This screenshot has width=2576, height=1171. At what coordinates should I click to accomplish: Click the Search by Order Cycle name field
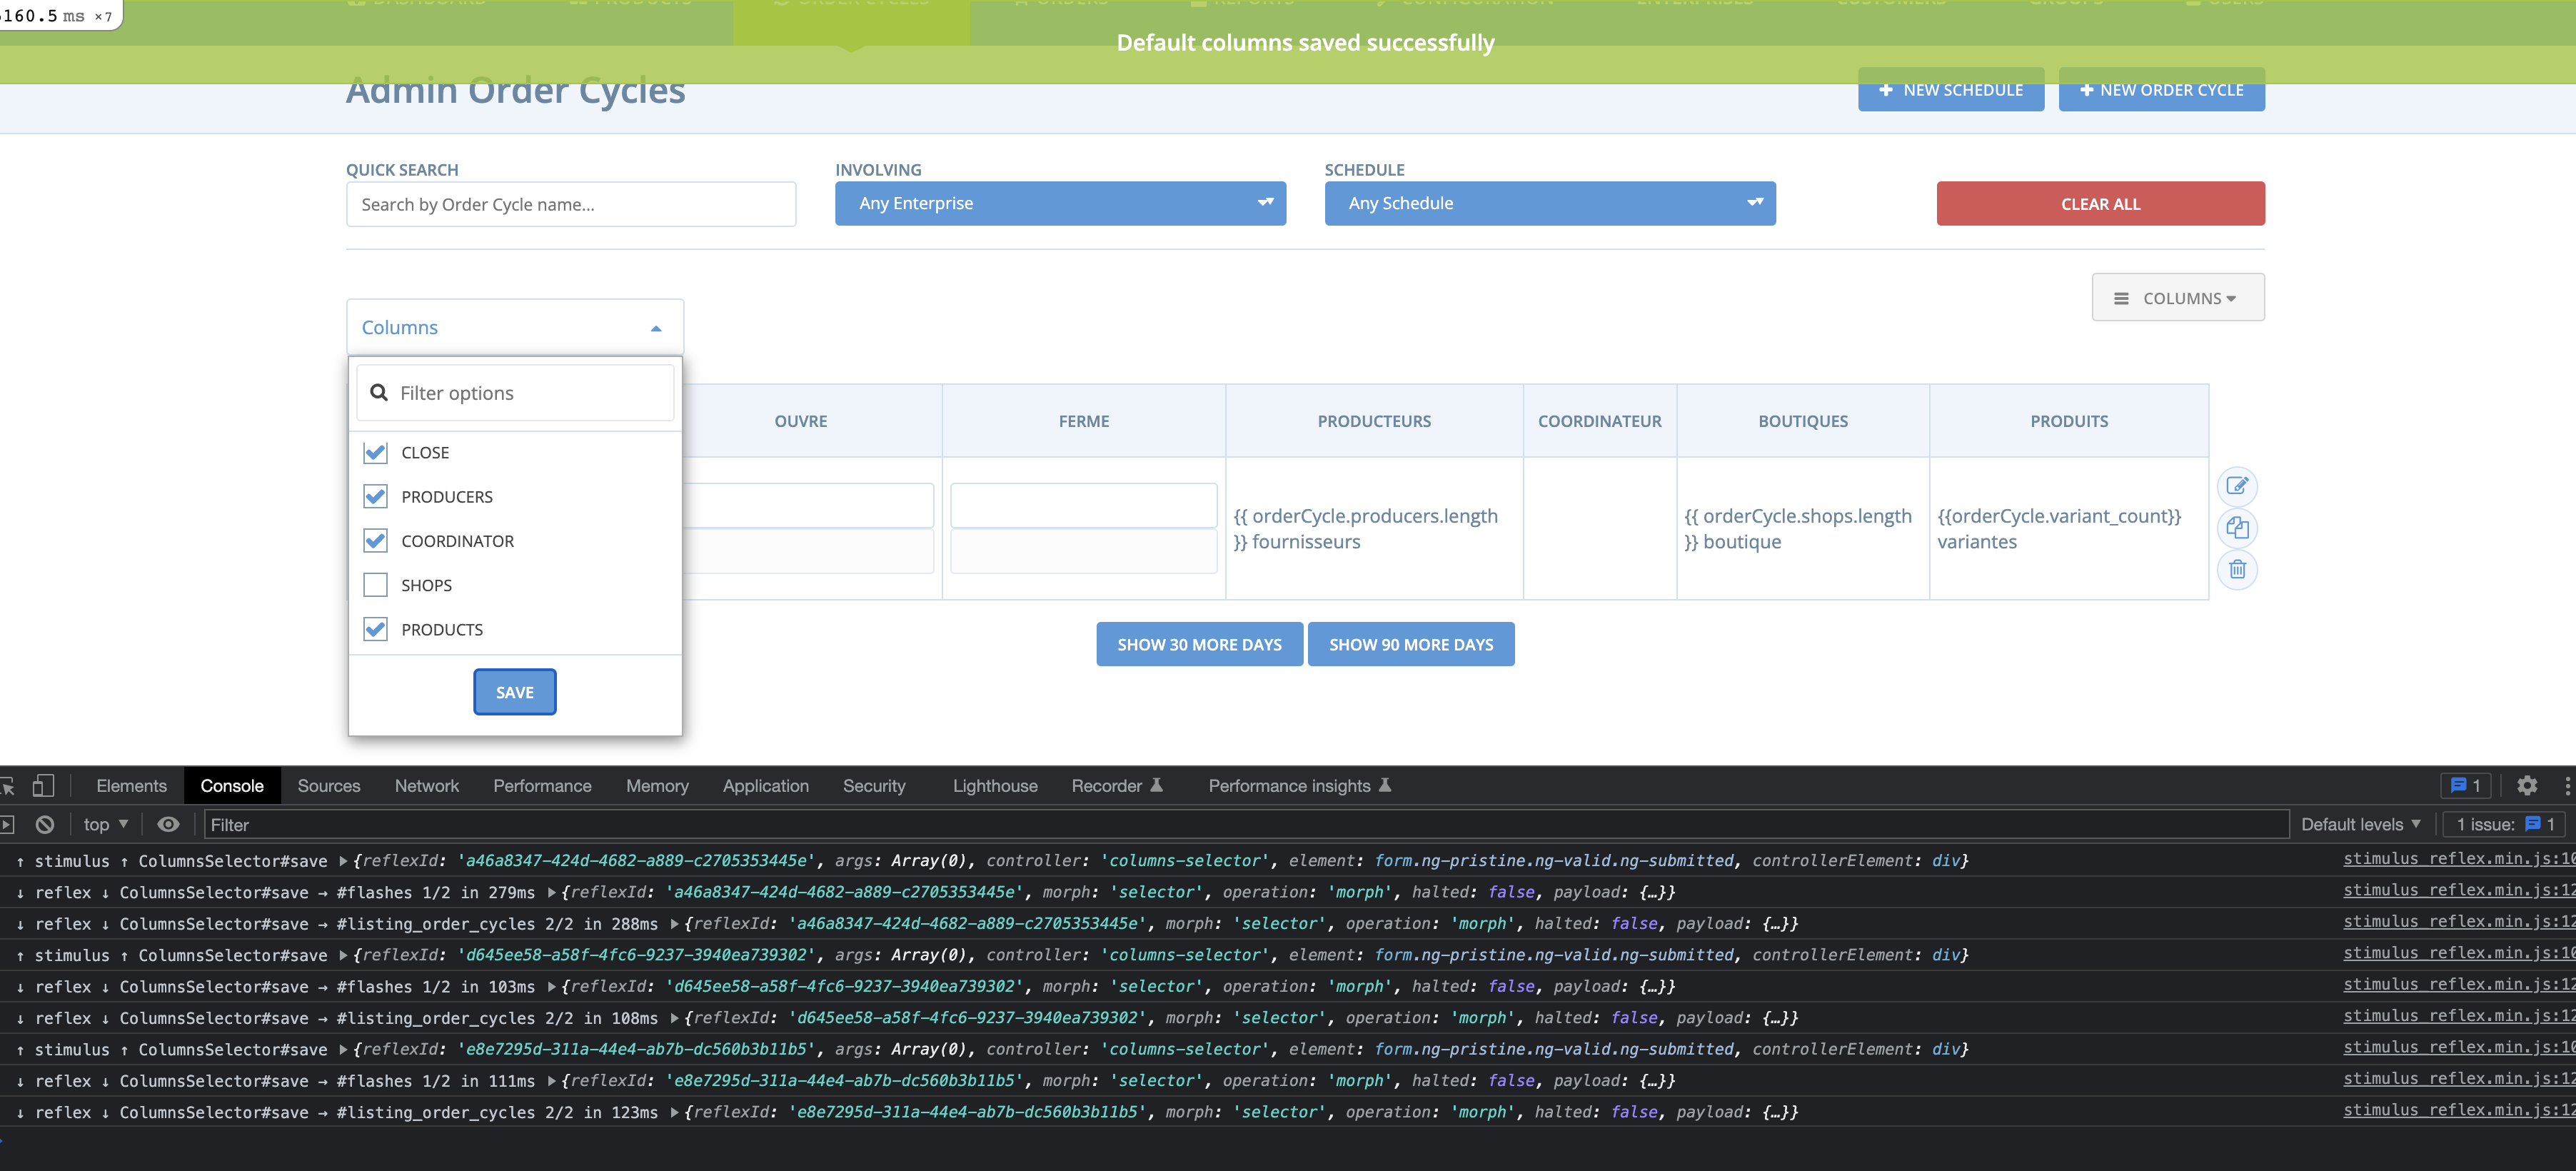pyautogui.click(x=571, y=204)
